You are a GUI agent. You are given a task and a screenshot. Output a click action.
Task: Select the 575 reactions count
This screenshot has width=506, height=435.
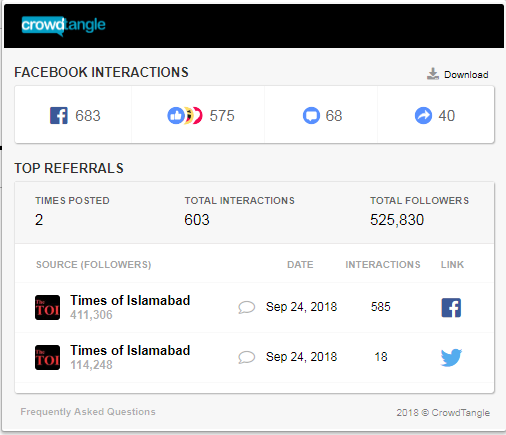(222, 116)
